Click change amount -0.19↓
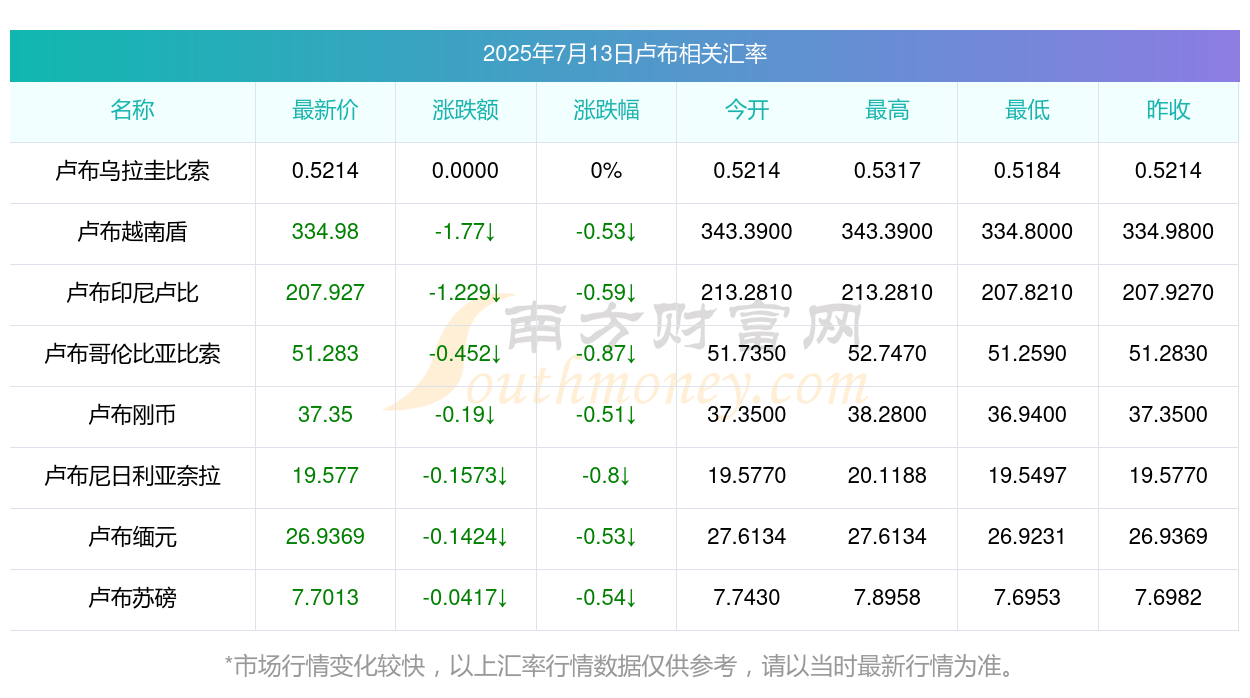Screen dimensions: 1250x698 coord(466,415)
